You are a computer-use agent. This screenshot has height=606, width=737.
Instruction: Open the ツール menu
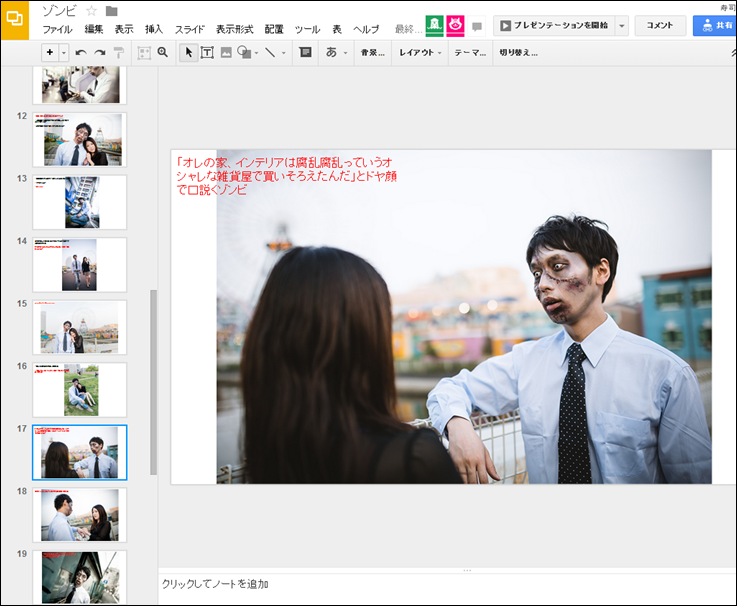click(x=307, y=29)
